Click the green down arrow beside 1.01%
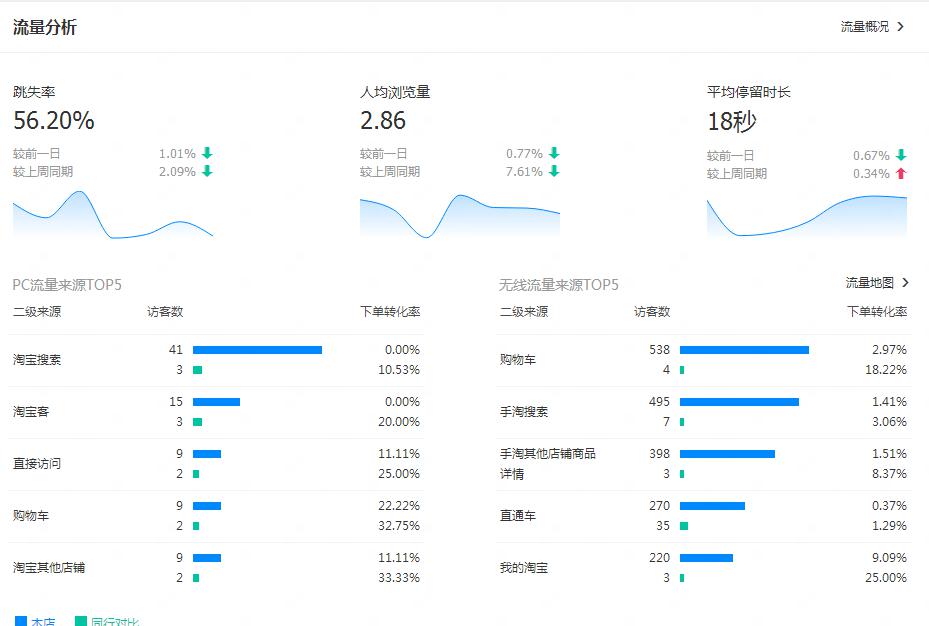 (x=207, y=153)
